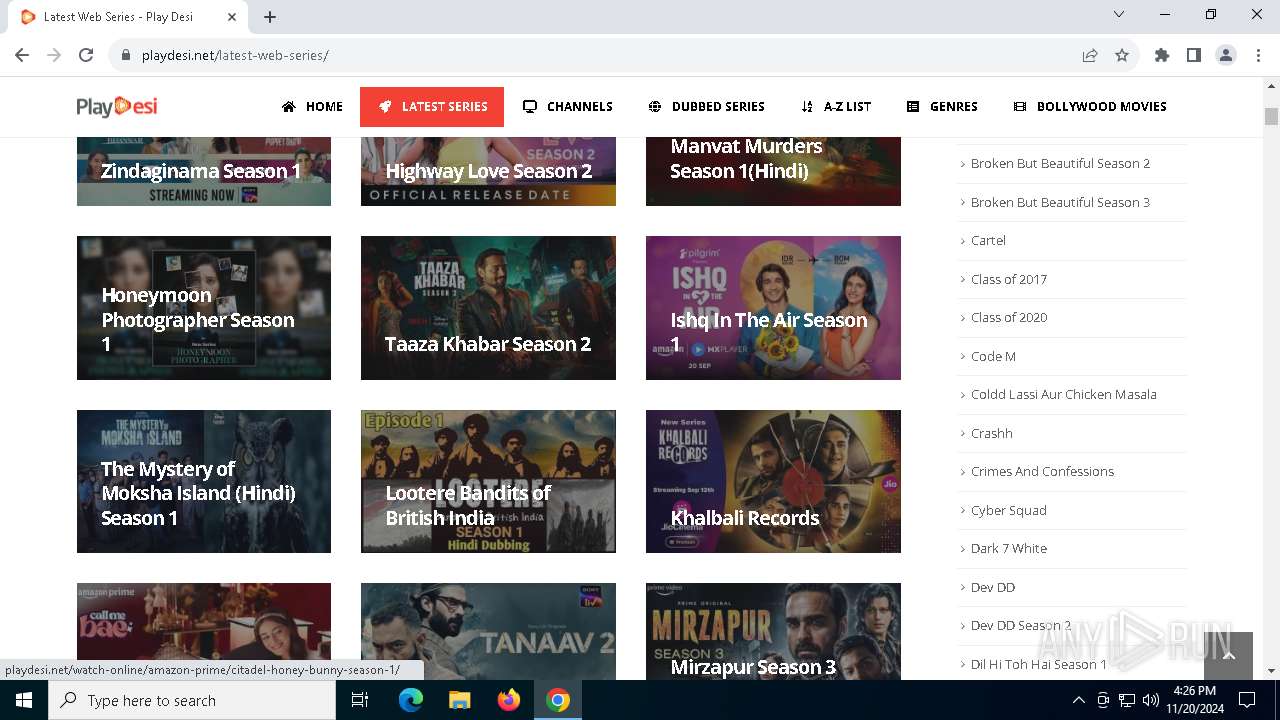Open the volume speaker tray icon
The height and width of the screenshot is (720, 1280).
coord(1151,700)
